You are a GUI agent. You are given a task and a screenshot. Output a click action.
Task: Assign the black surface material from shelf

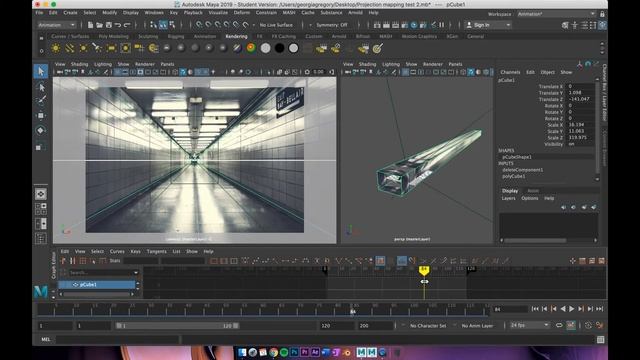click(x=280, y=49)
